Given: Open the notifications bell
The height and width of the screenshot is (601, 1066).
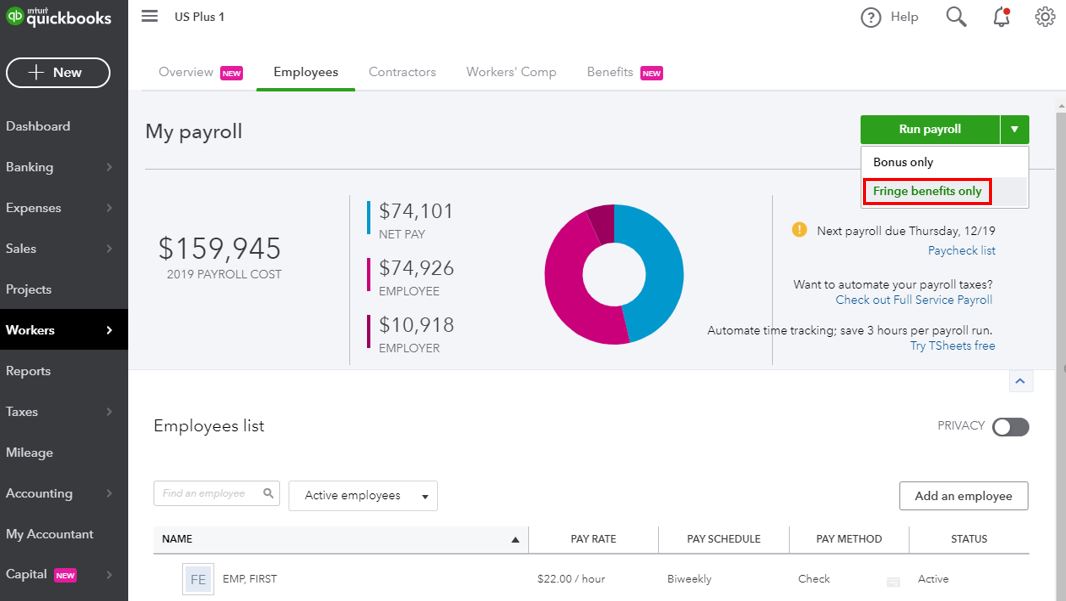Looking at the screenshot, I should [x=1001, y=17].
